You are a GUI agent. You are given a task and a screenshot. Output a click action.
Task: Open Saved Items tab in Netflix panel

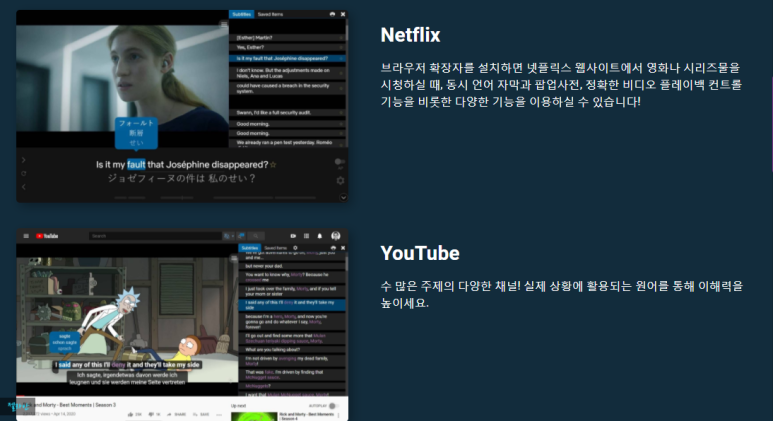pos(270,14)
